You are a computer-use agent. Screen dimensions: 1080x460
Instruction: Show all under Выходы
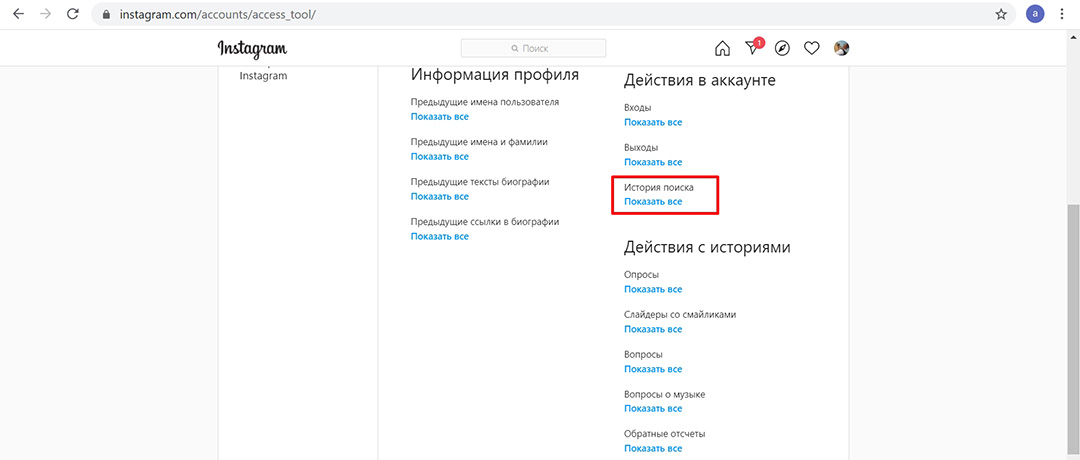click(653, 162)
